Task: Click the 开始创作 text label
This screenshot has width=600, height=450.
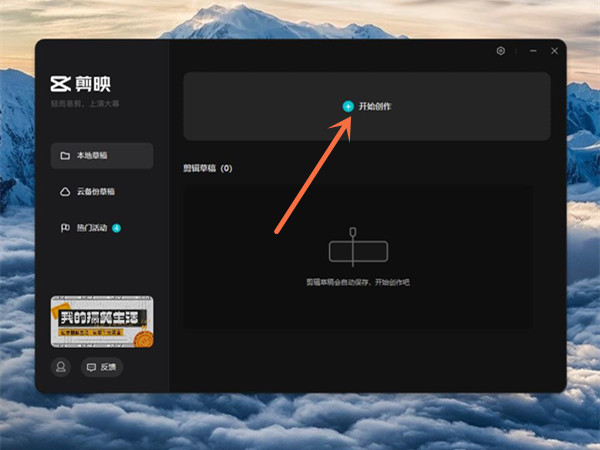Action: pos(375,106)
